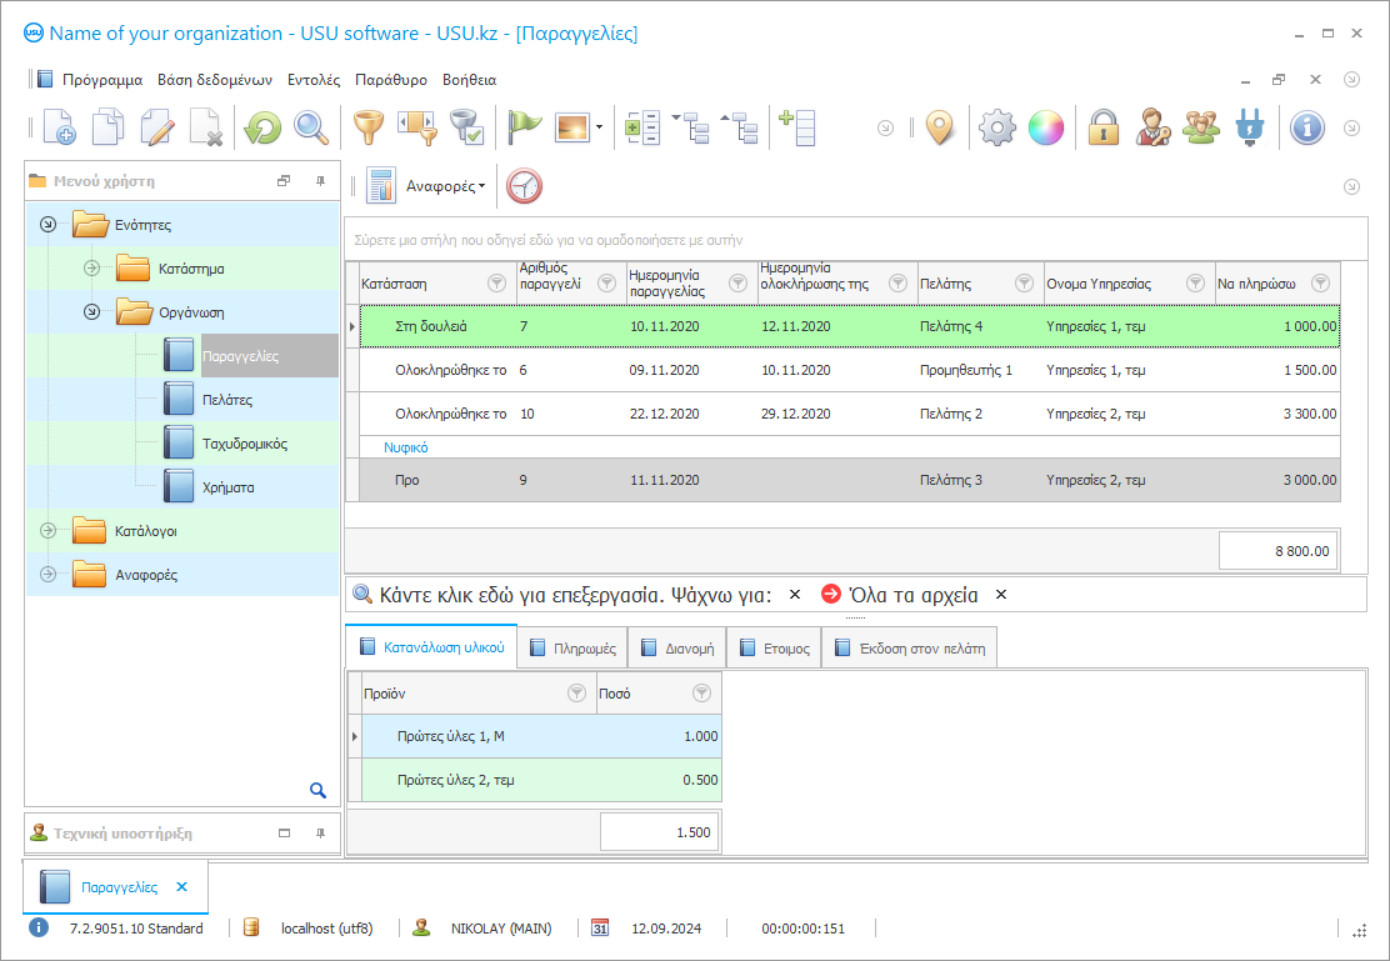1390x961 pixels.
Task: Open the color wheel theme icon
Action: point(1046,128)
